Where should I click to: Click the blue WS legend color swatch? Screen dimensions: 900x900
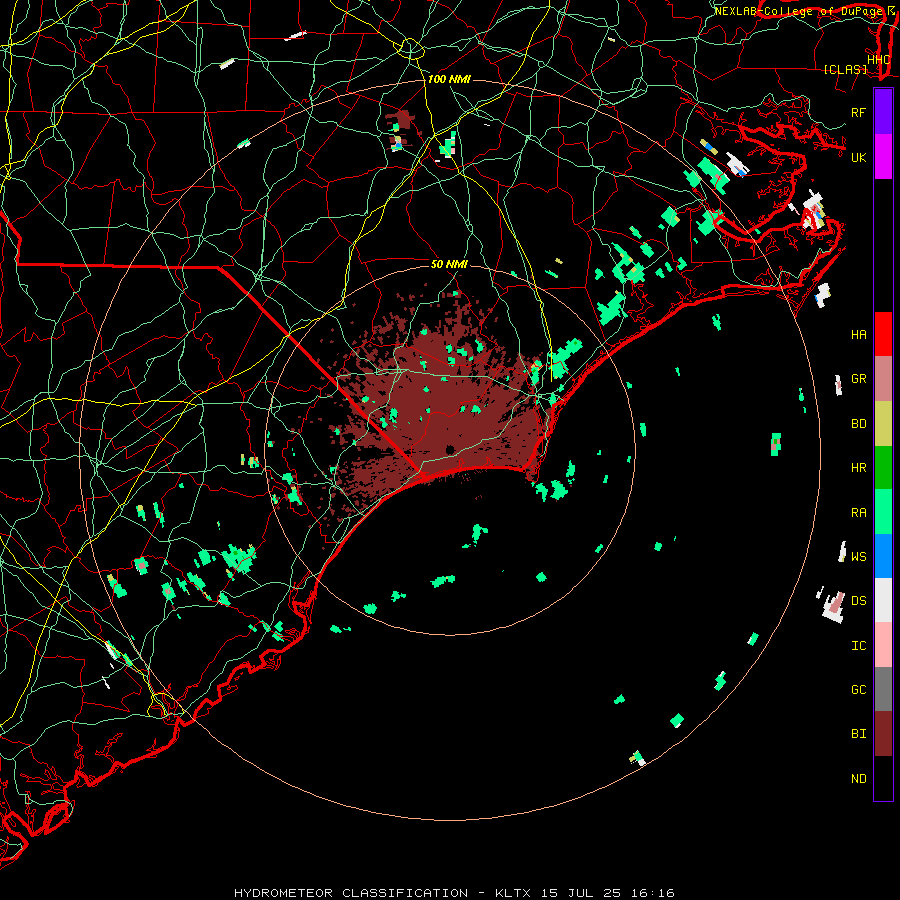[x=883, y=556]
